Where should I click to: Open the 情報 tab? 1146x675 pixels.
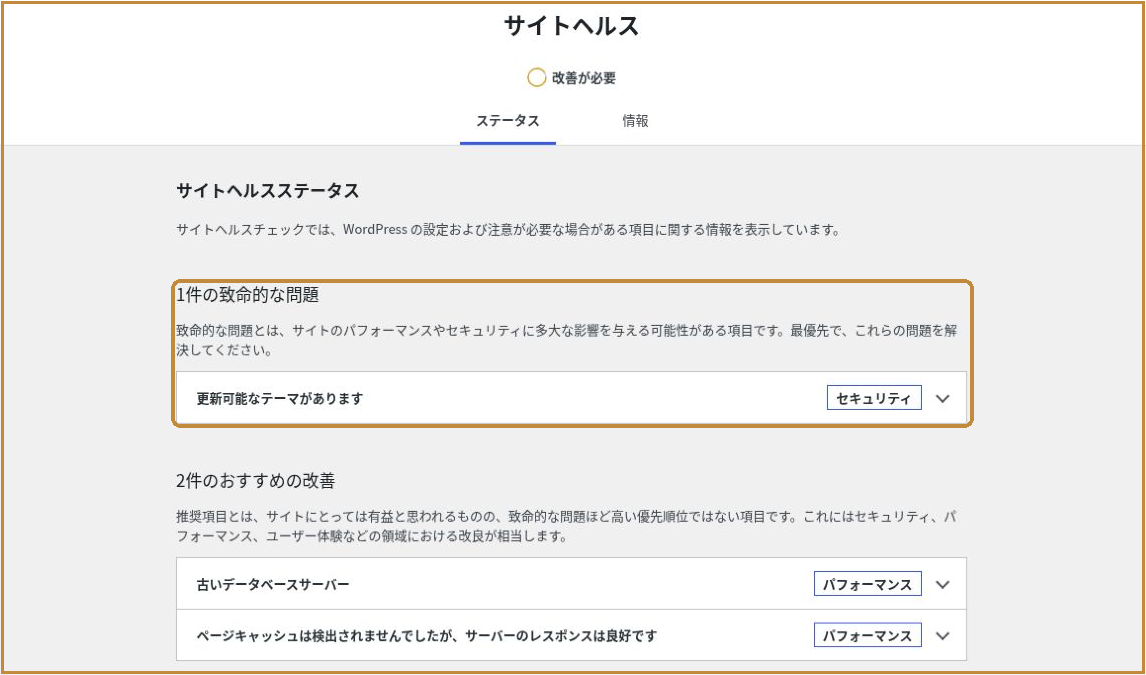tap(635, 121)
